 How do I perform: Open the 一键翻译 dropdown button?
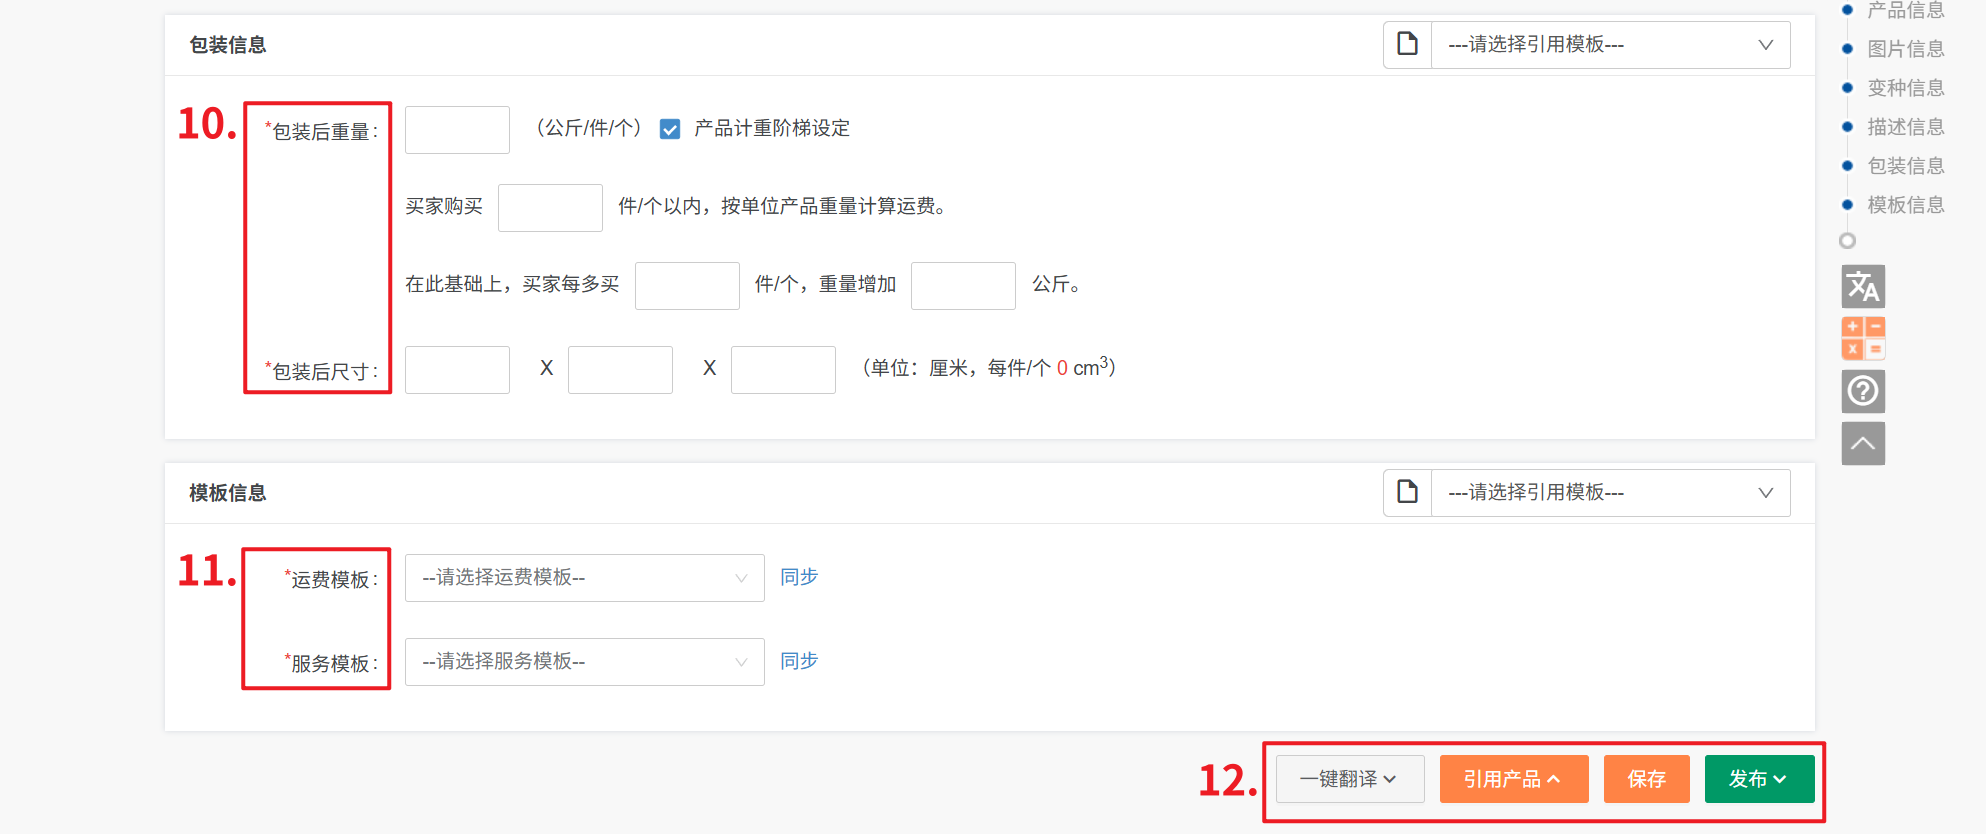tap(1349, 779)
